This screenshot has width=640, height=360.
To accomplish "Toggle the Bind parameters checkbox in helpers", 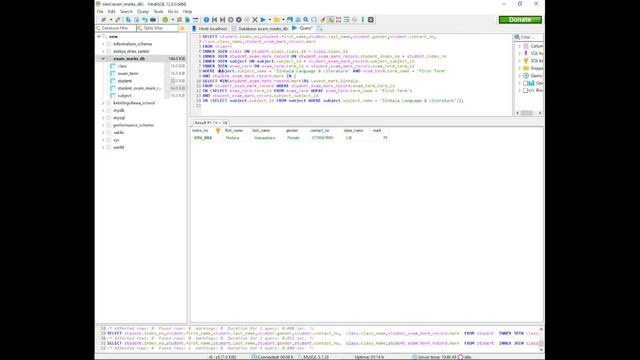I will (525, 90).
